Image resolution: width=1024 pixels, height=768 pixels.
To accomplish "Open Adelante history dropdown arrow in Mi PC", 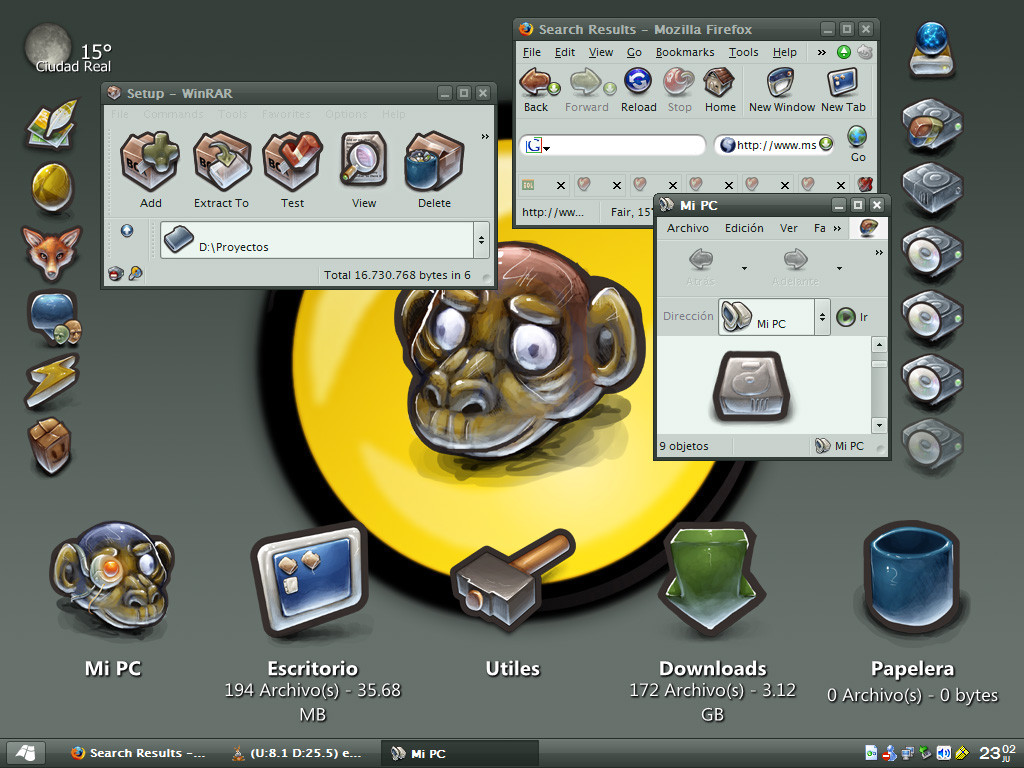I will point(839,268).
